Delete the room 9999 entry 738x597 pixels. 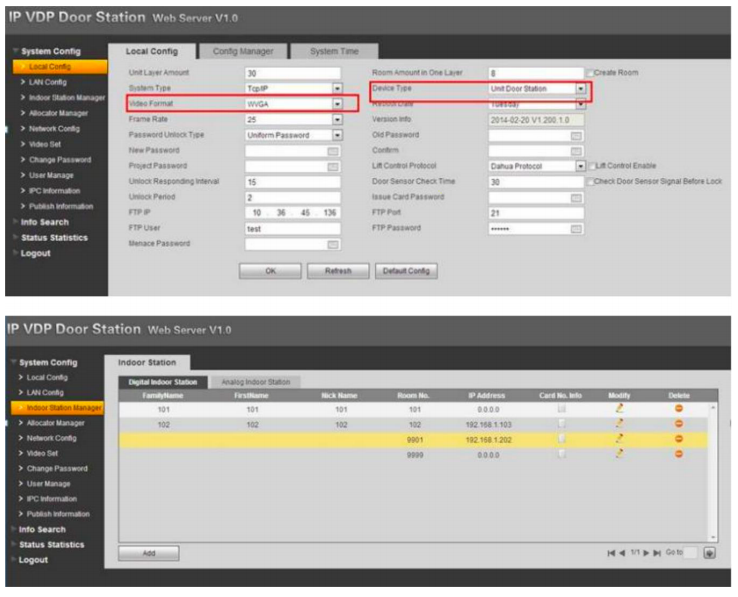coord(679,454)
